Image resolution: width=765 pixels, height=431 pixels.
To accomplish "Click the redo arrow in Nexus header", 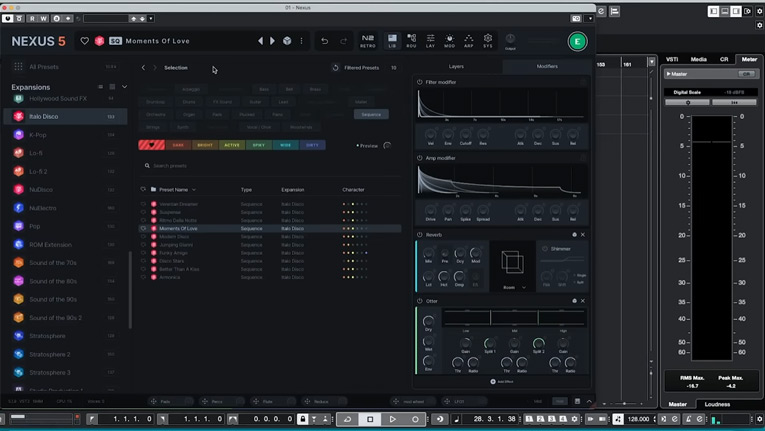I will click(x=343, y=41).
